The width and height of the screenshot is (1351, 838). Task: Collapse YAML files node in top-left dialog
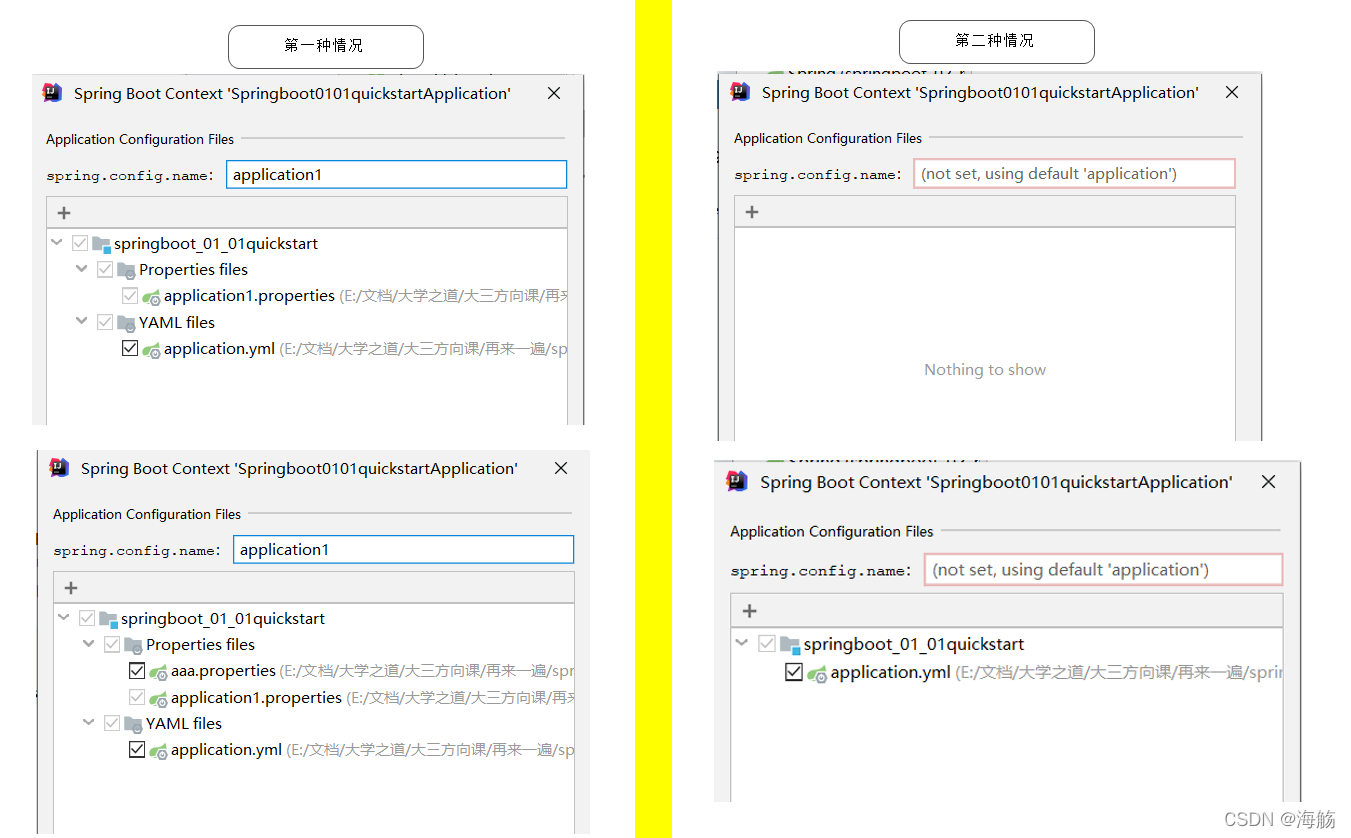click(x=82, y=322)
